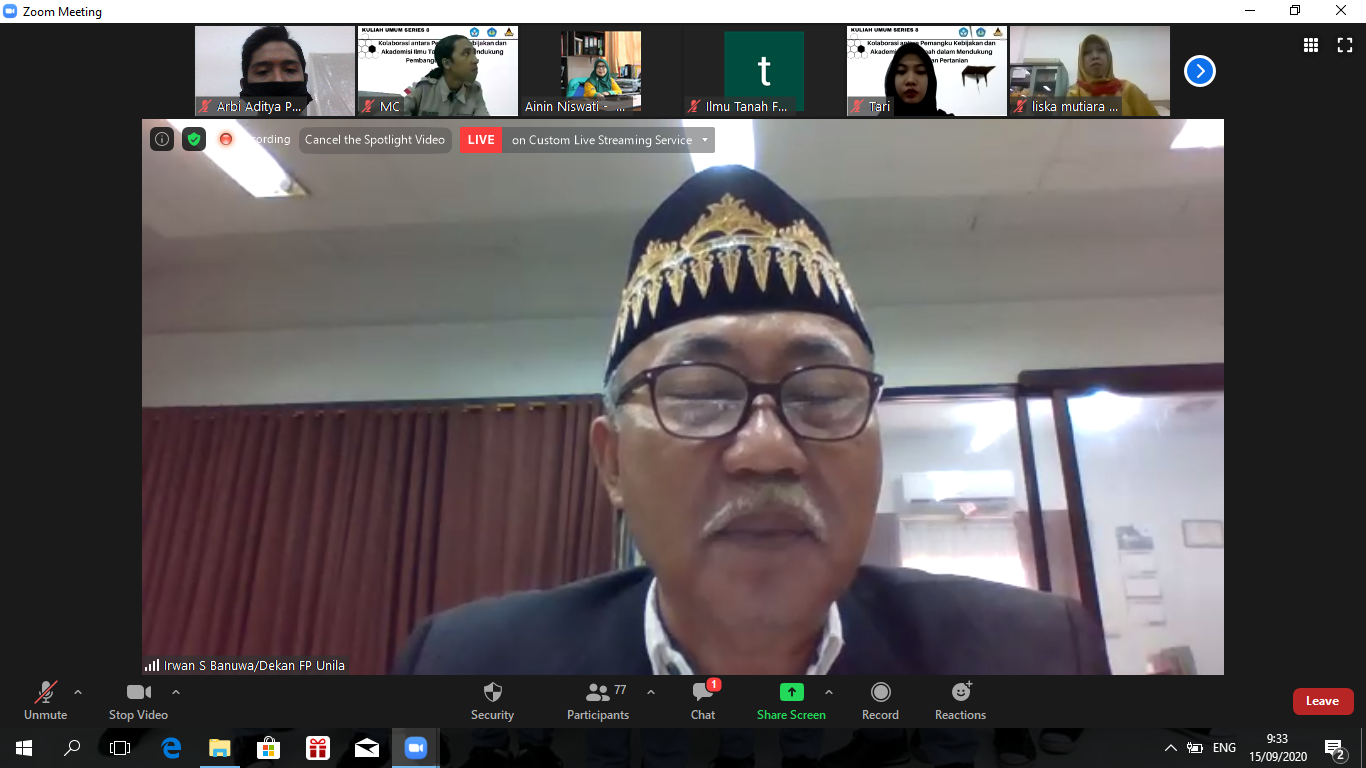Click the meeting information icon
1366x768 pixels.
click(x=162, y=140)
